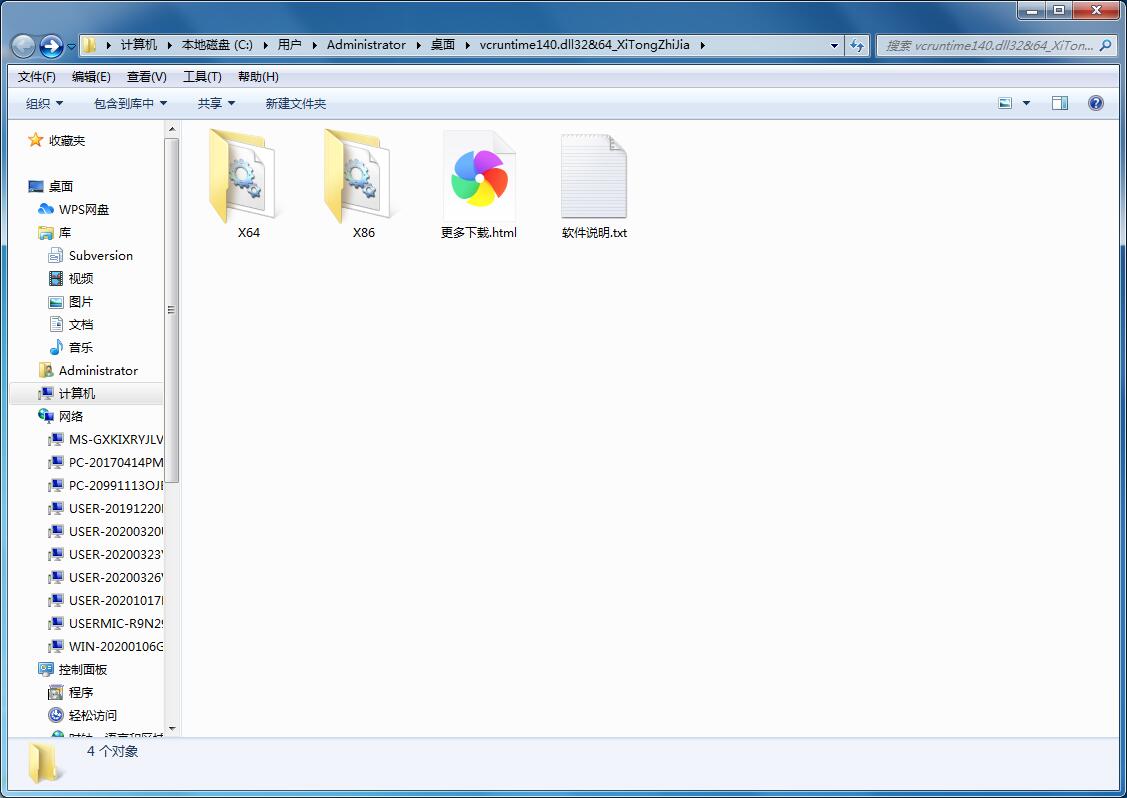Click the folder icon in address bar
This screenshot has width=1127, height=798.
[89, 45]
